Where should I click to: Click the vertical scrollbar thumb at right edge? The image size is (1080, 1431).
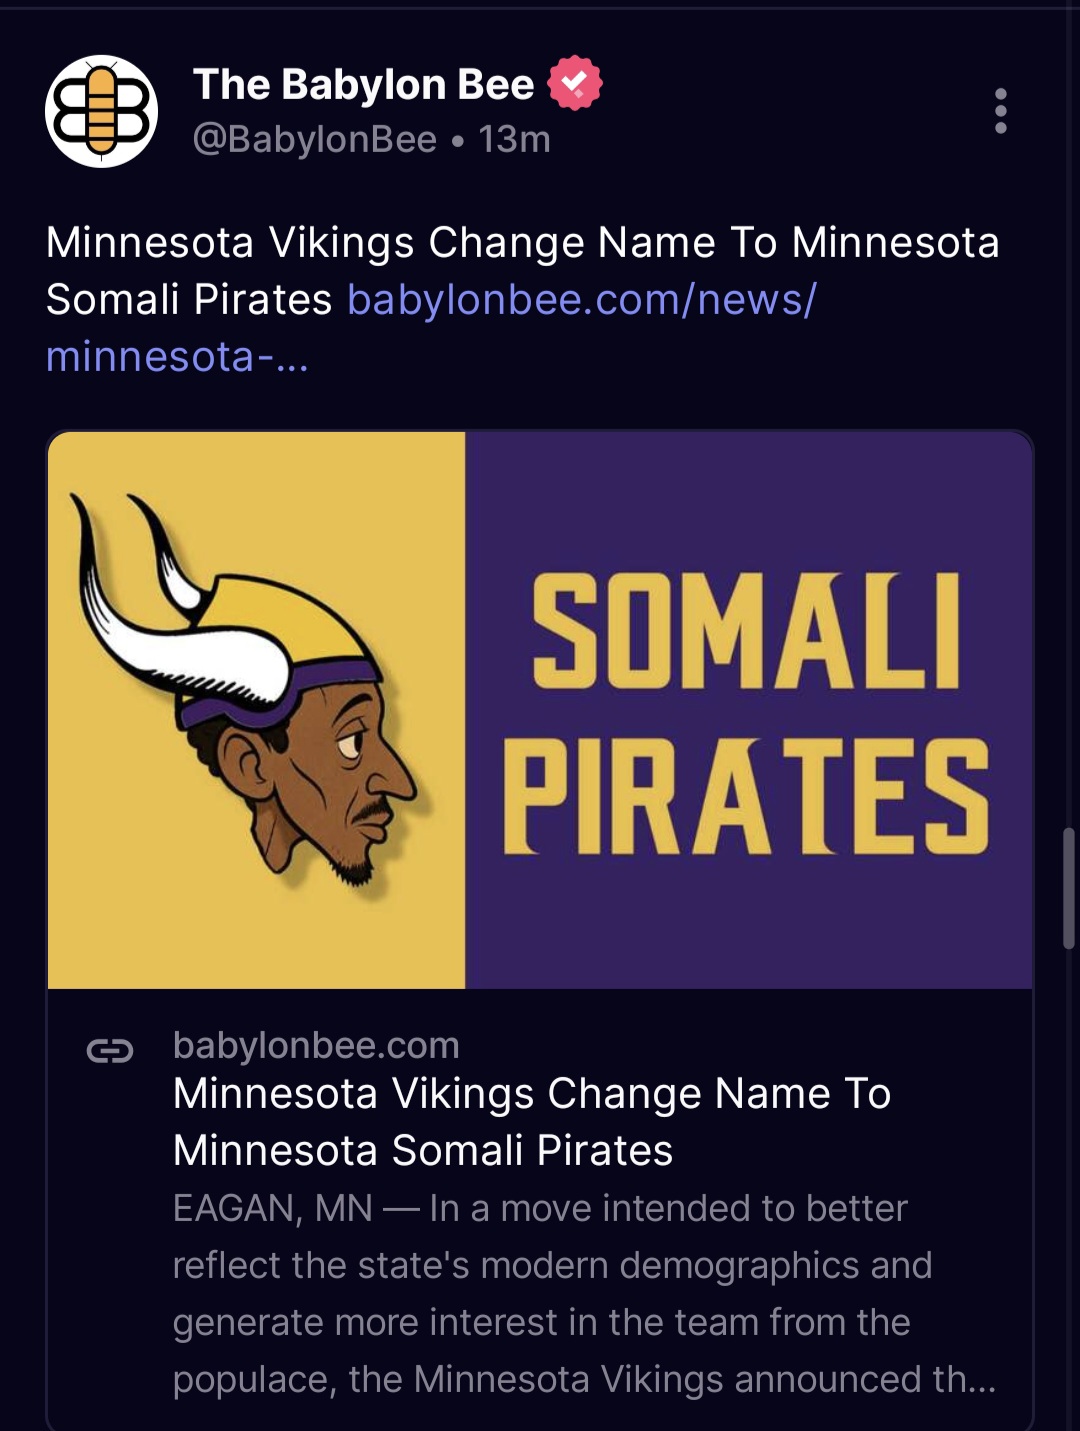1069,888
